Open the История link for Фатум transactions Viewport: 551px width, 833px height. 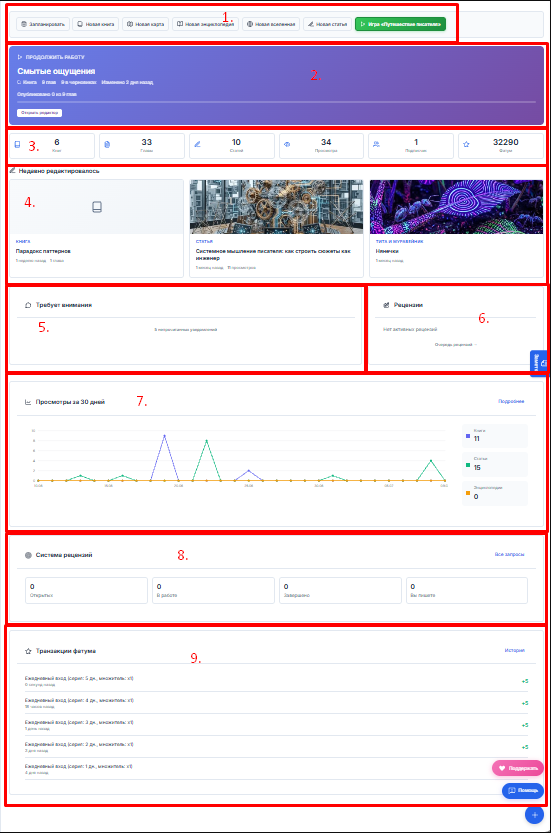click(514, 651)
